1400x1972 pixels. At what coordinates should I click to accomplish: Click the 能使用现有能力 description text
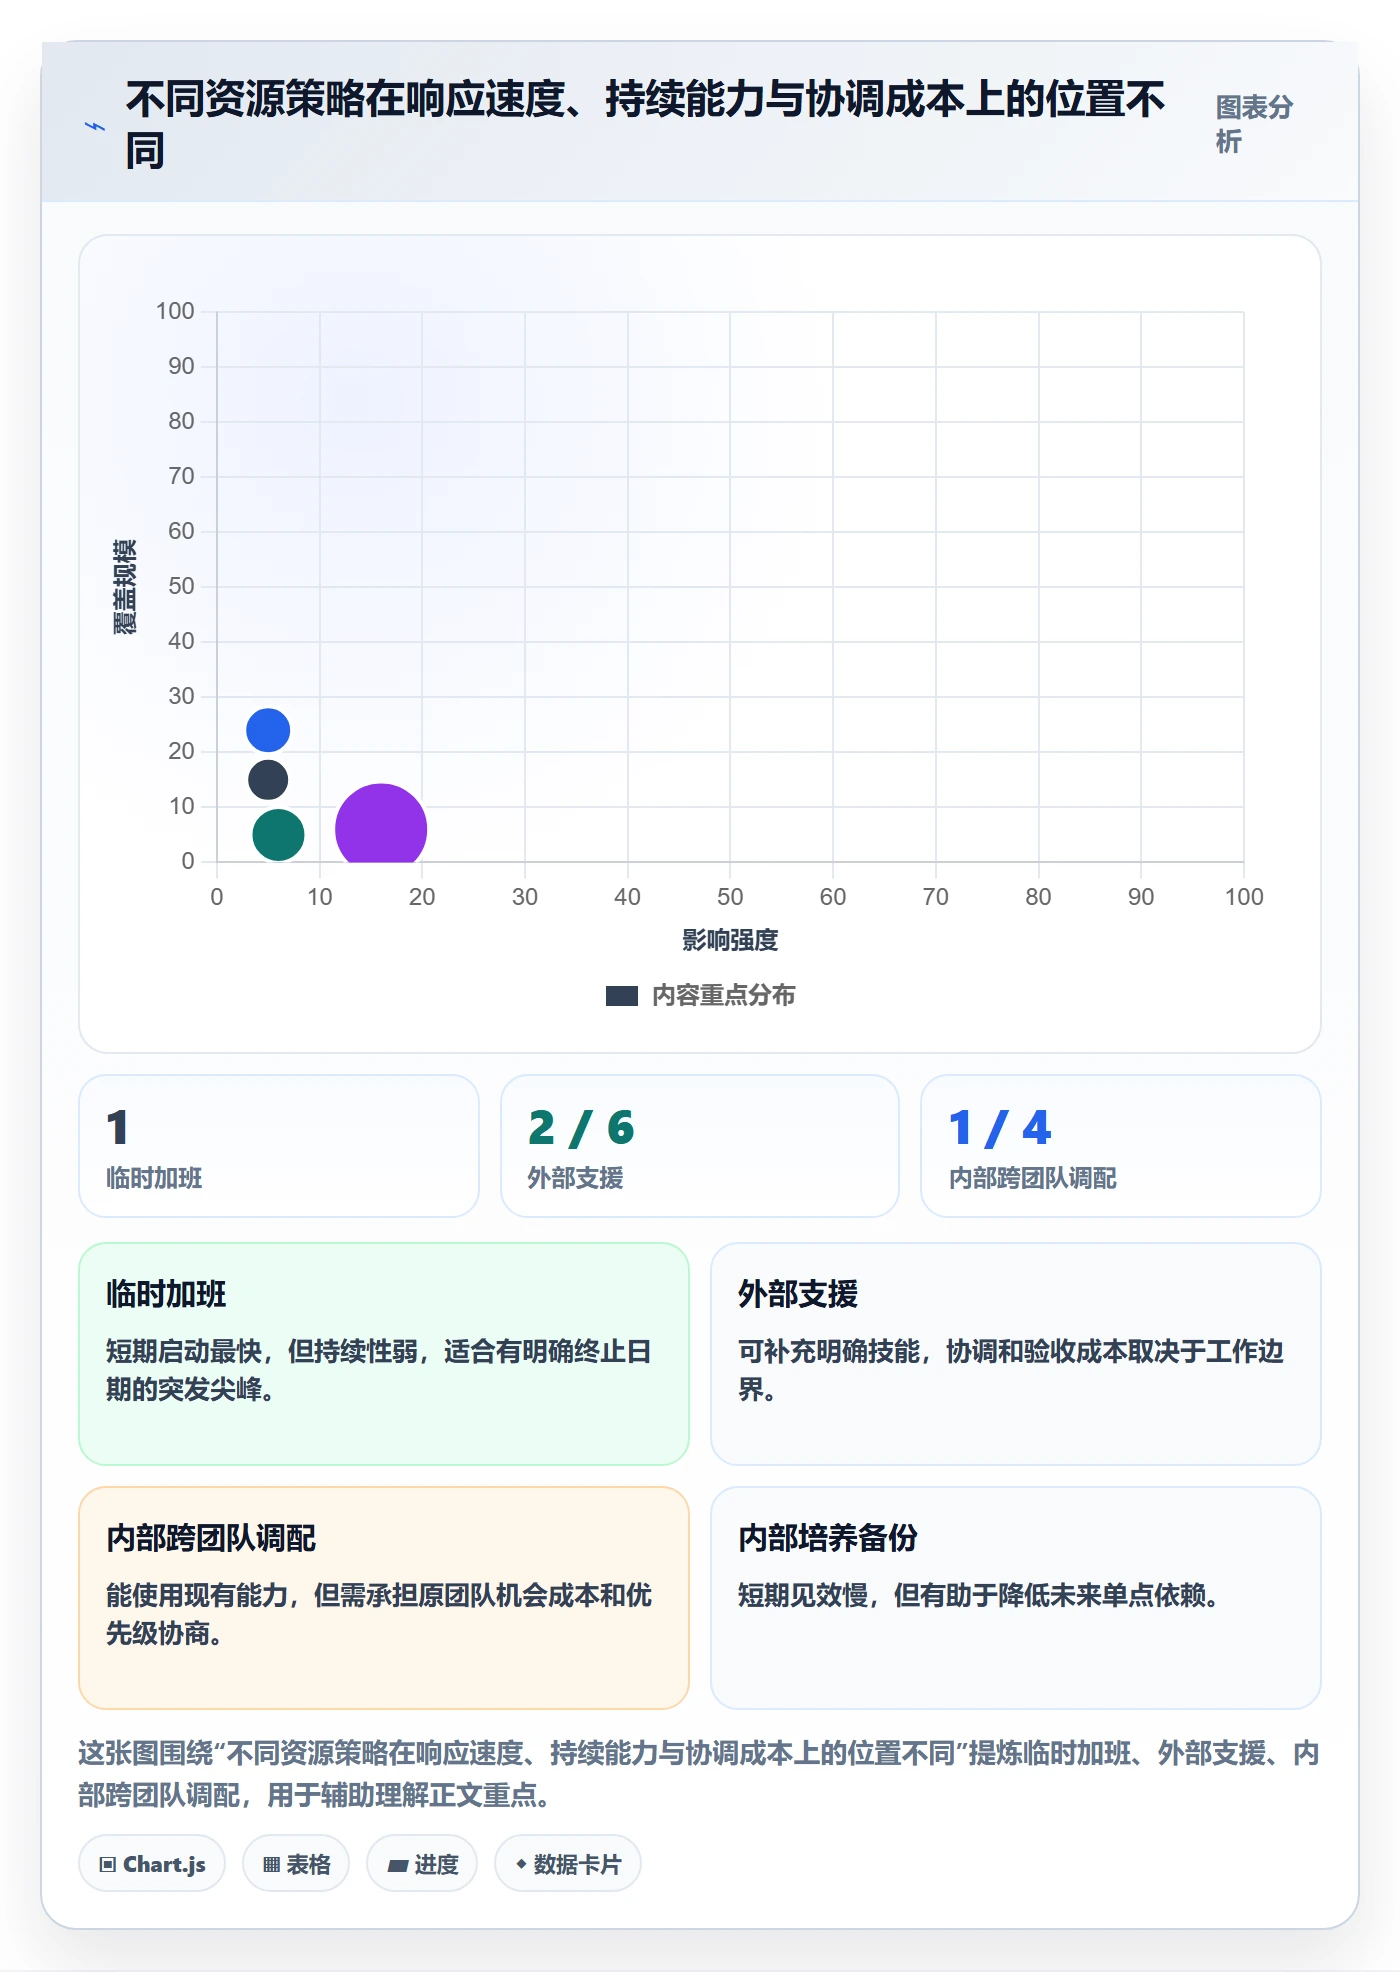click(379, 1614)
